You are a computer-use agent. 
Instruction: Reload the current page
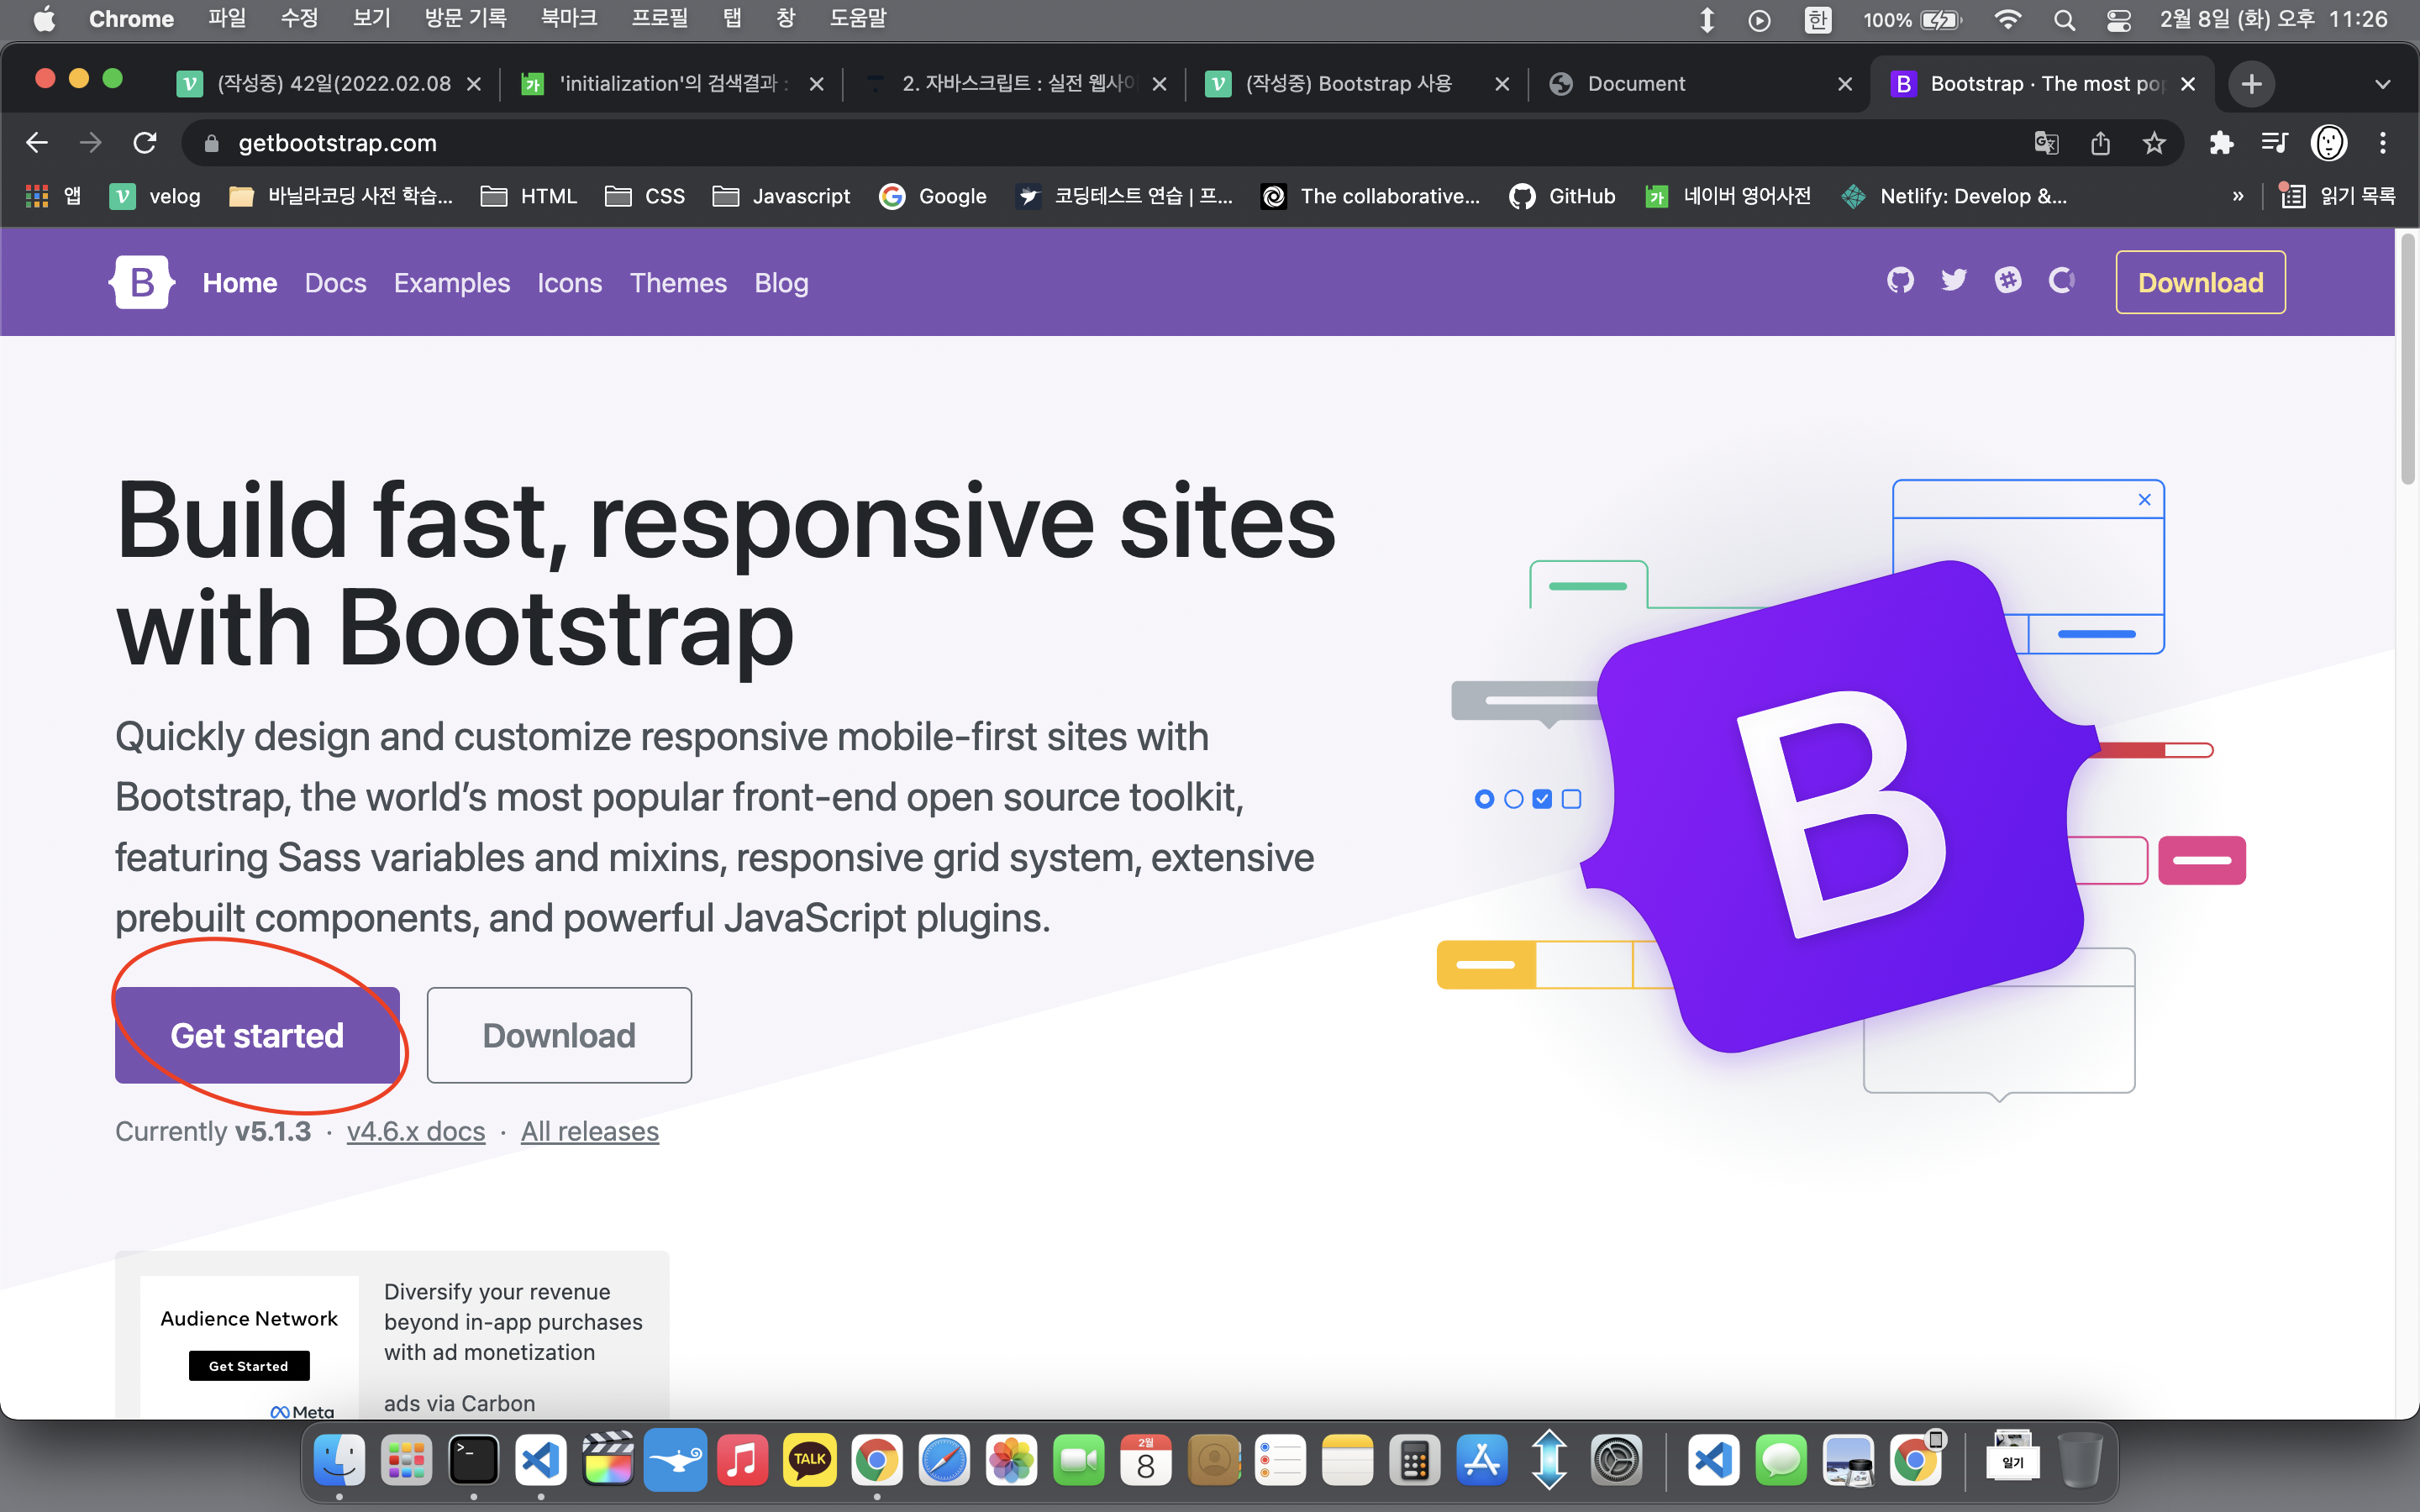145,143
